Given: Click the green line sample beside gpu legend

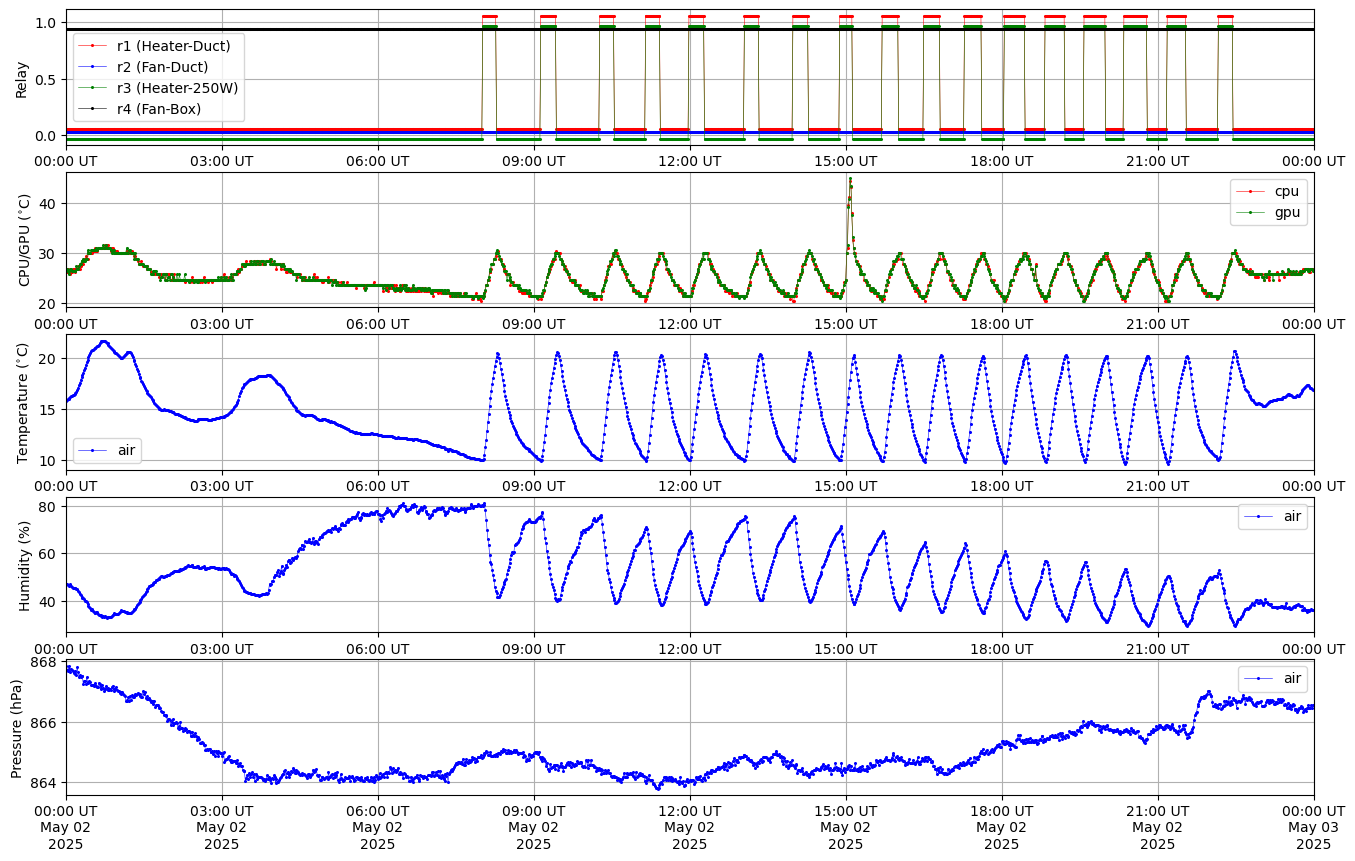Looking at the screenshot, I should pyautogui.click(x=1251, y=212).
